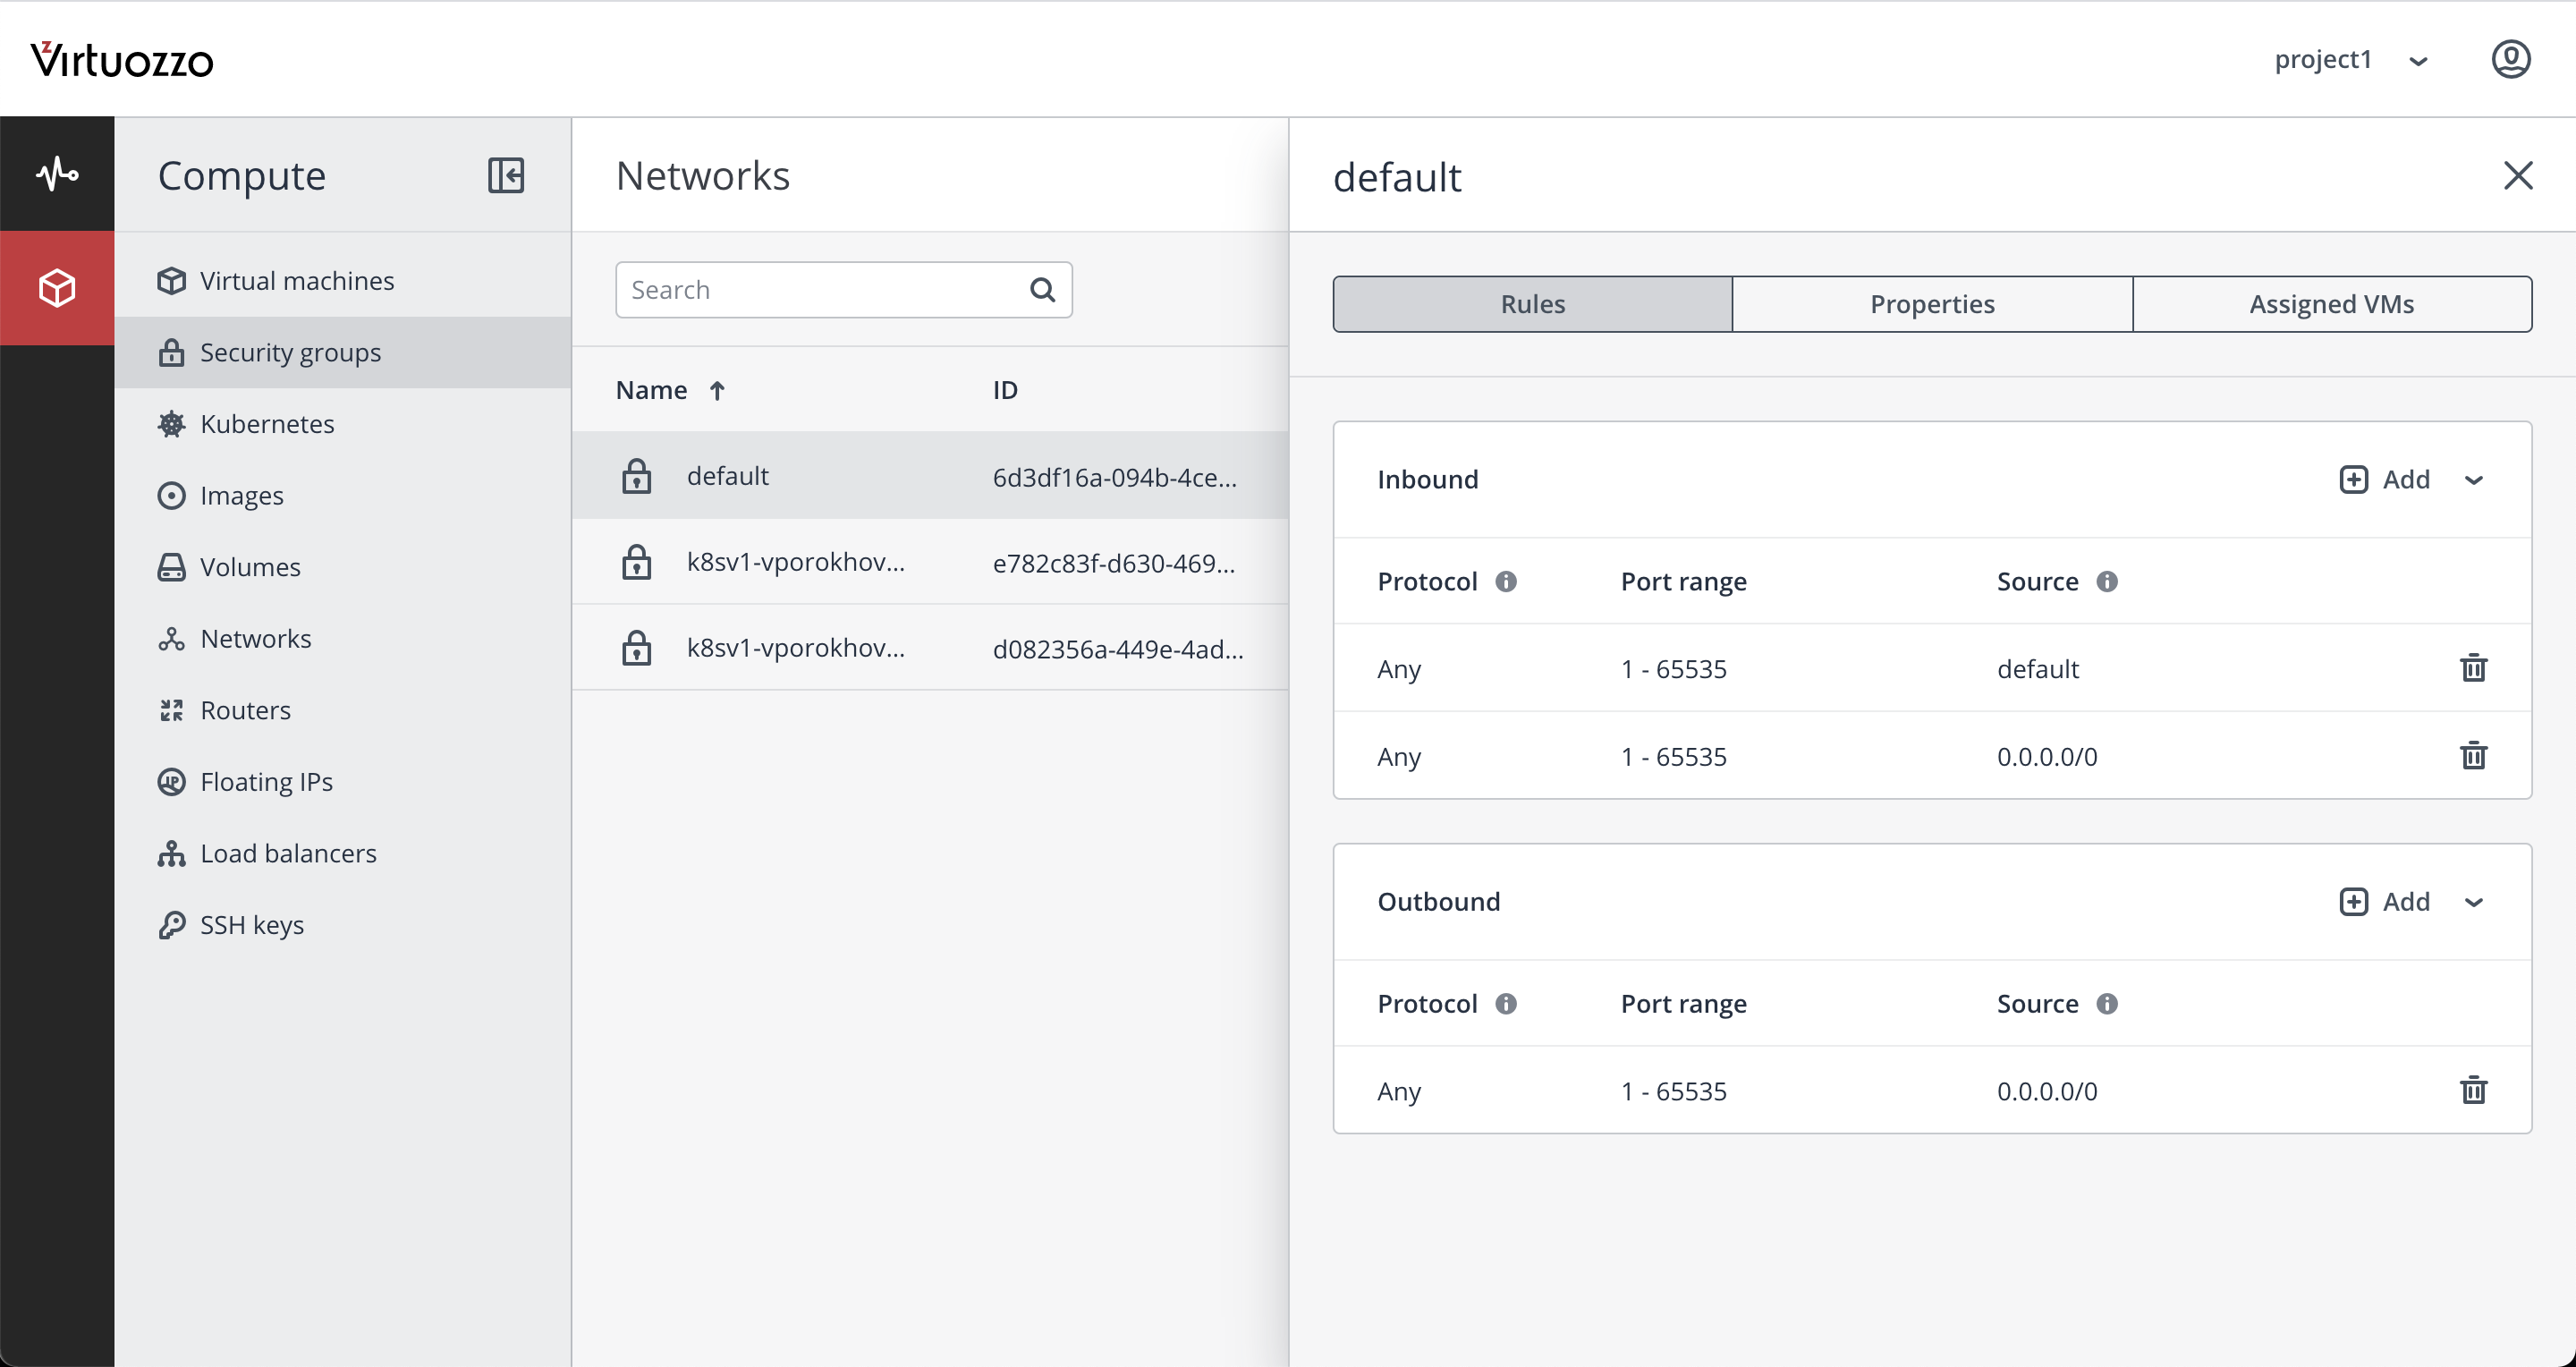2576x1367 pixels.
Task: Delete the outbound 0.0.0.0/0 rule
Action: point(2473,1089)
